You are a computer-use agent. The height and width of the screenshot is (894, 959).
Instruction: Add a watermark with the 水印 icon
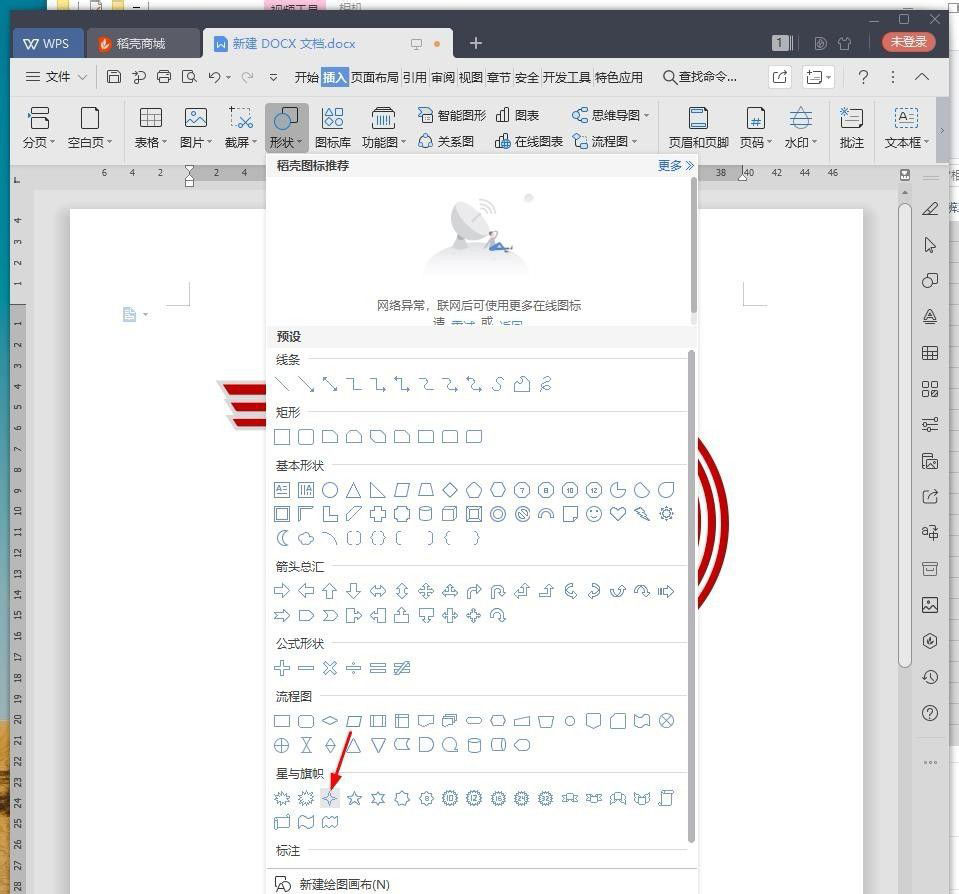(797, 126)
